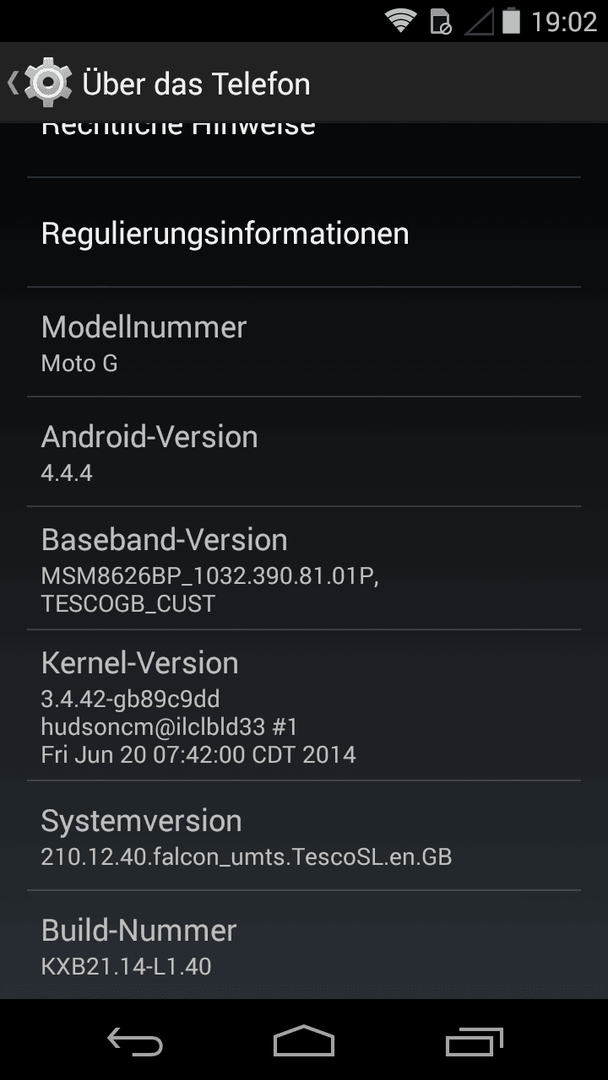The height and width of the screenshot is (1080, 608).
Task: Tap the Android-Version label
Action: pos(149,437)
